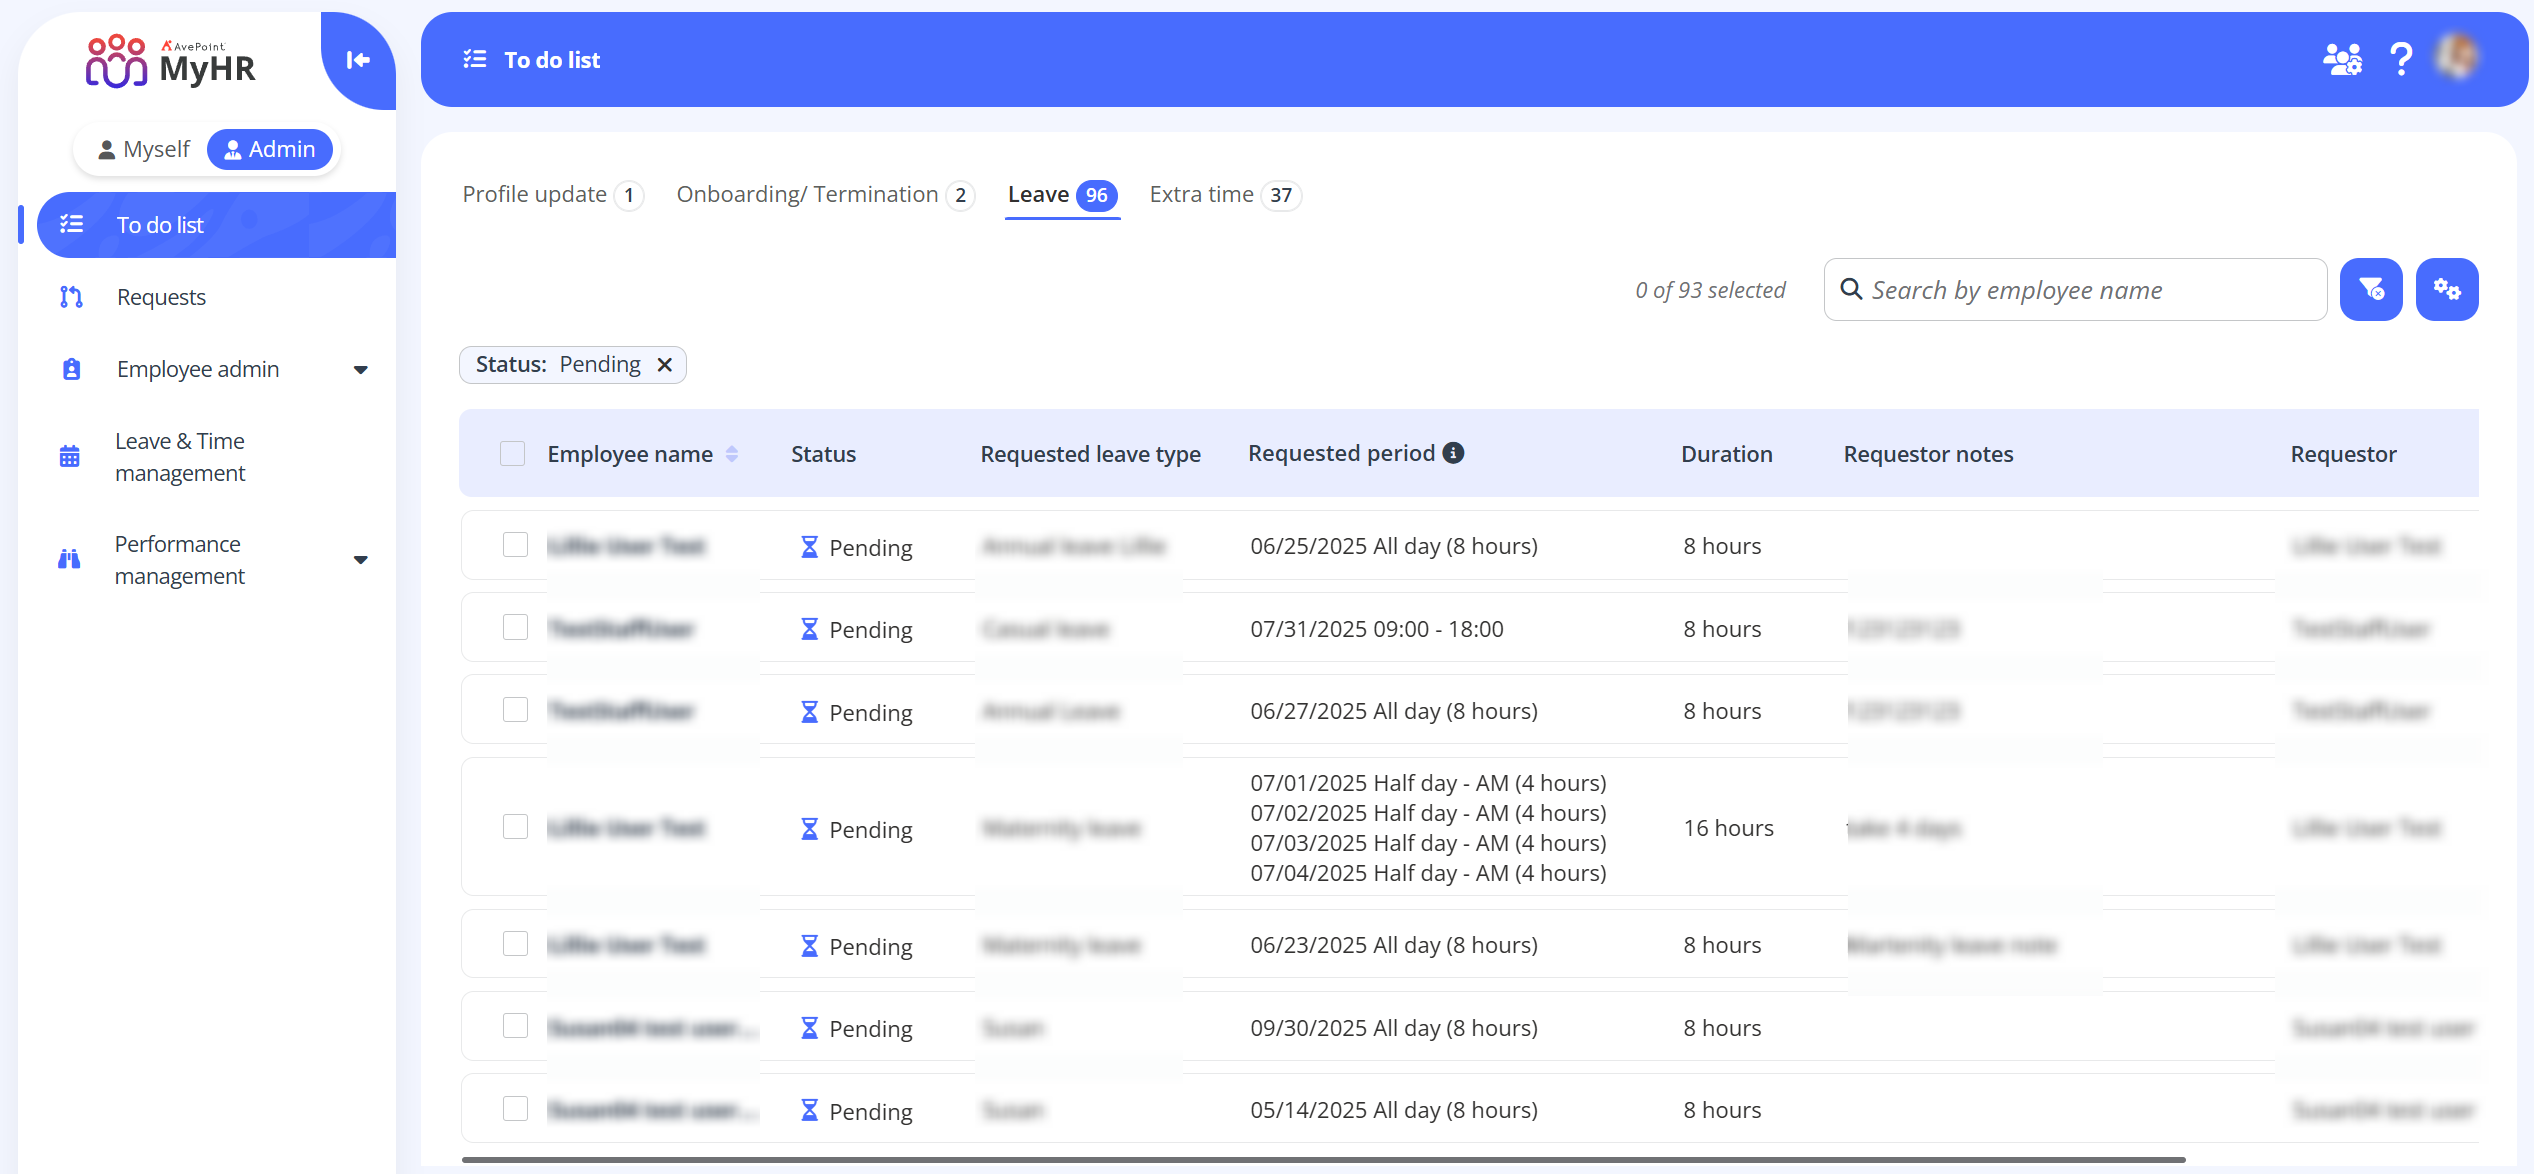Click the horizontal table scrollbar
Viewport: 2534px width, 1174px height.
[1322, 1160]
